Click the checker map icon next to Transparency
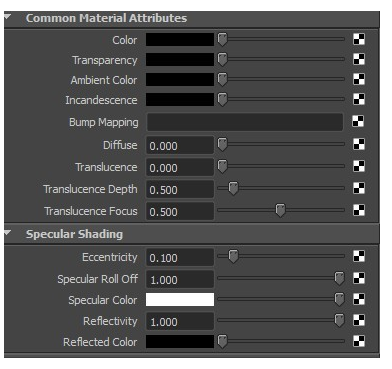The width and height of the screenshot is (392, 369). 359,59
